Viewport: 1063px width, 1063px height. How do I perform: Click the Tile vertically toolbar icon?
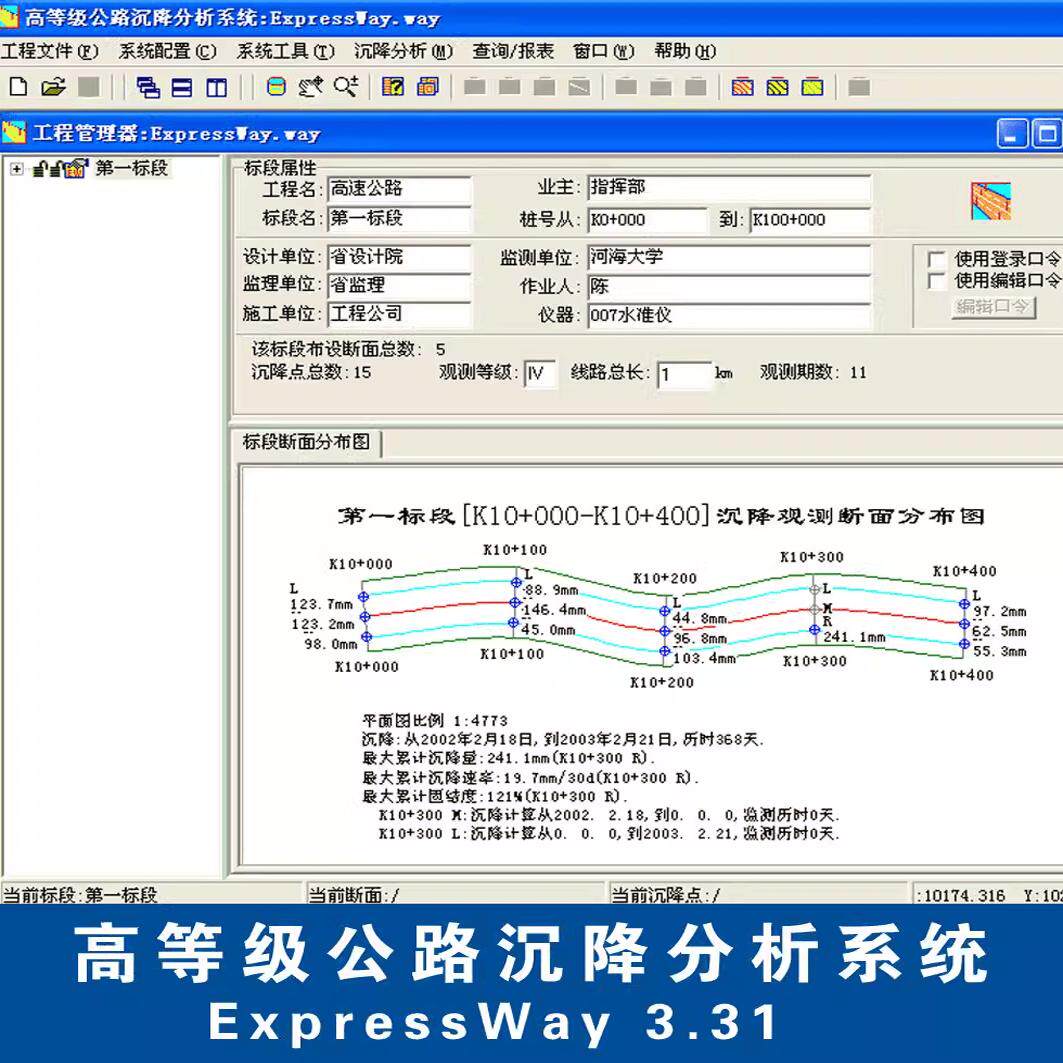(x=216, y=87)
